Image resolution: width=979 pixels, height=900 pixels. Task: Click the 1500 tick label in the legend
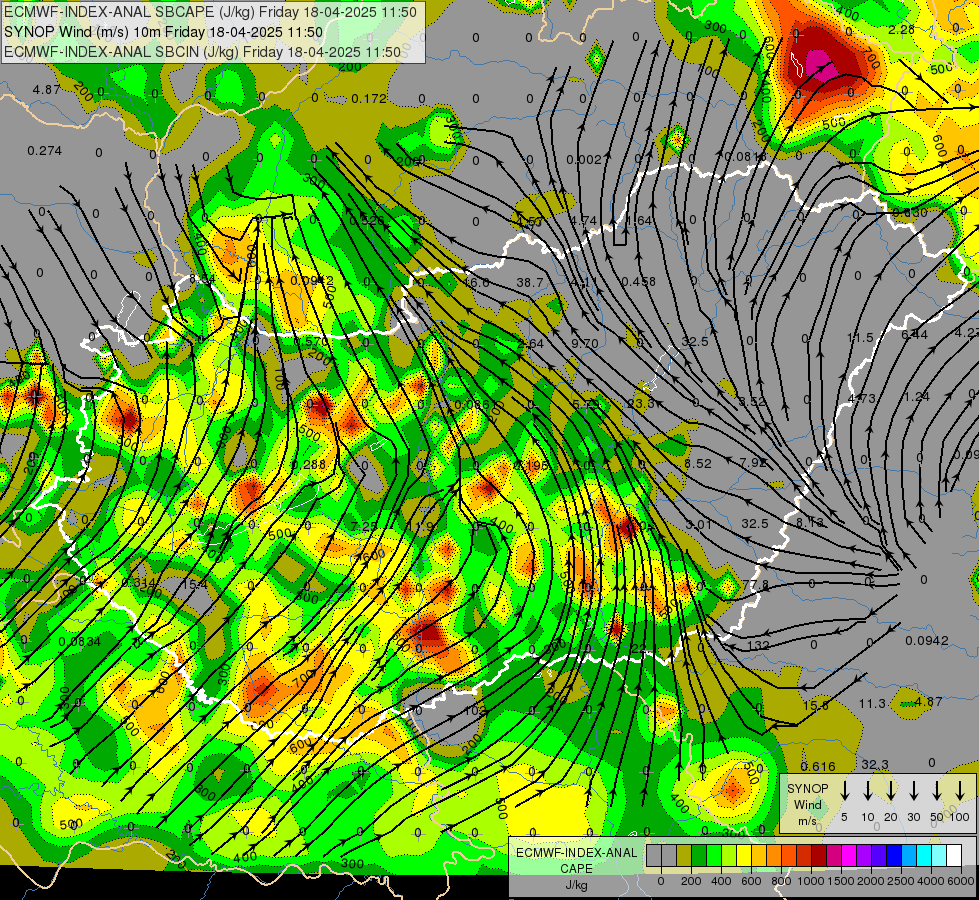coord(840,881)
